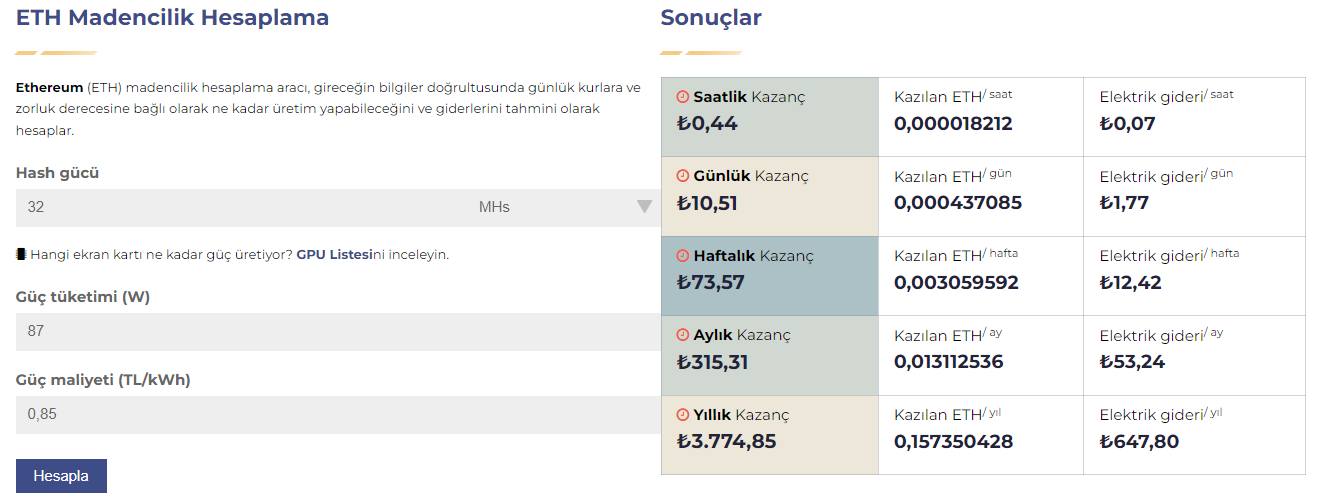Select the Saatlik Kazanç result cell
The height and width of the screenshot is (498, 1338).
tap(769, 117)
